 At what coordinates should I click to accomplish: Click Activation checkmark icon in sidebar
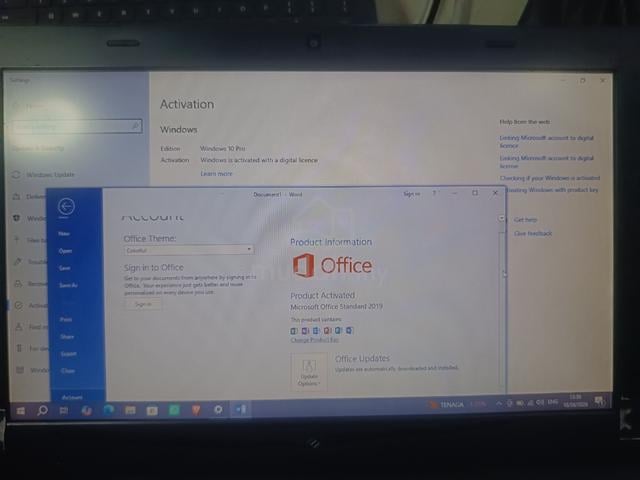19,305
